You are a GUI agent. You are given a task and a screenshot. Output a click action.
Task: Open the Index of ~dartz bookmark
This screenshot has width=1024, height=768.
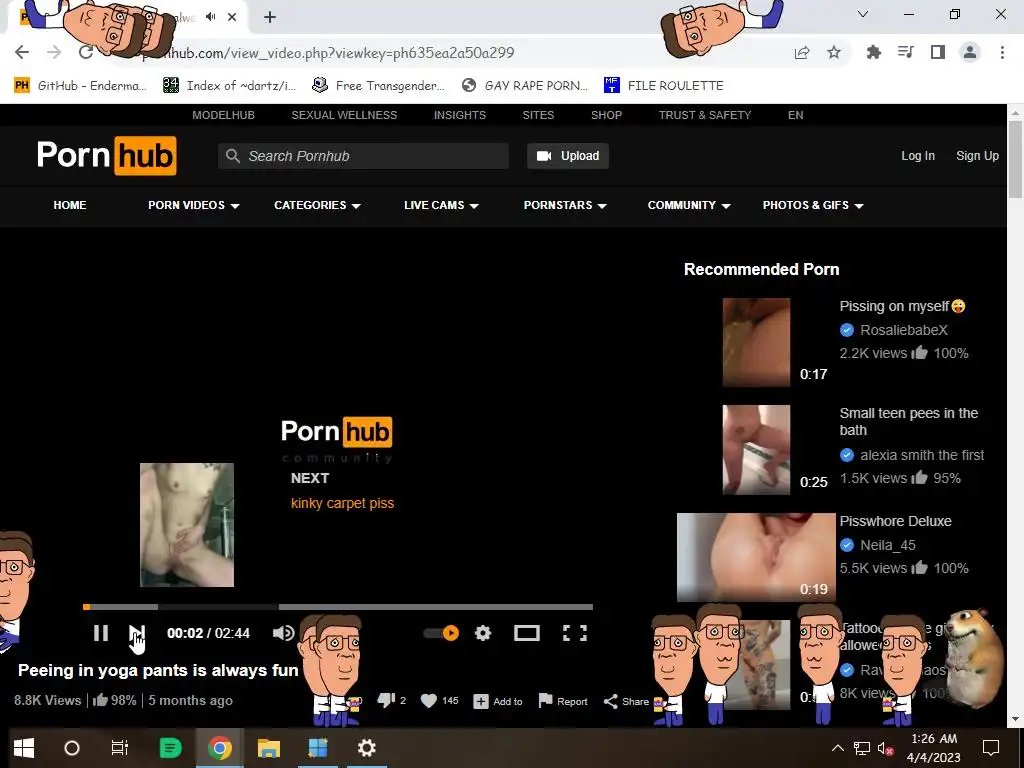coord(230,86)
